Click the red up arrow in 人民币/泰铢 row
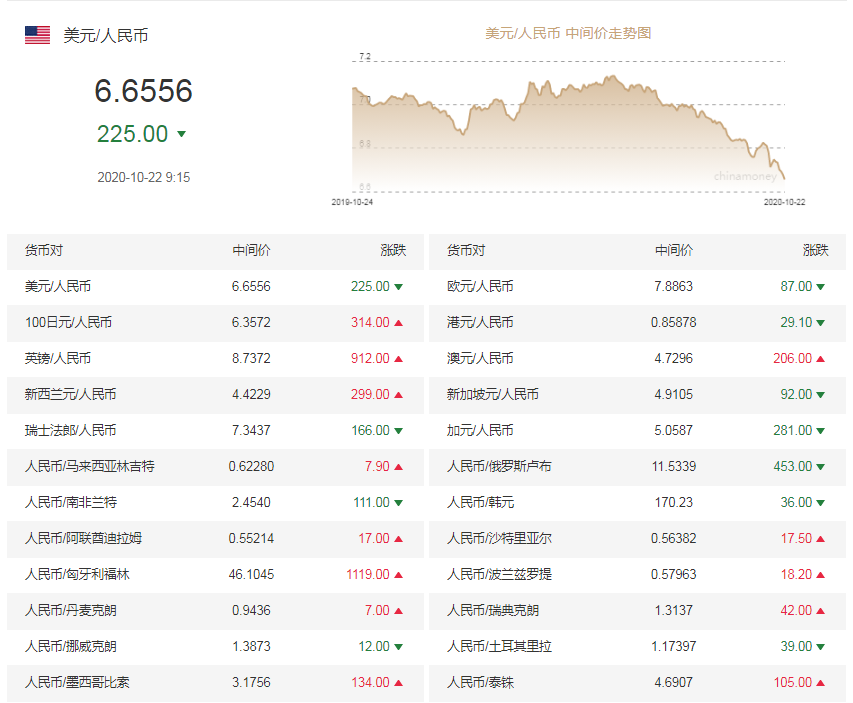Viewport: 853px width, 703px height. (x=821, y=682)
